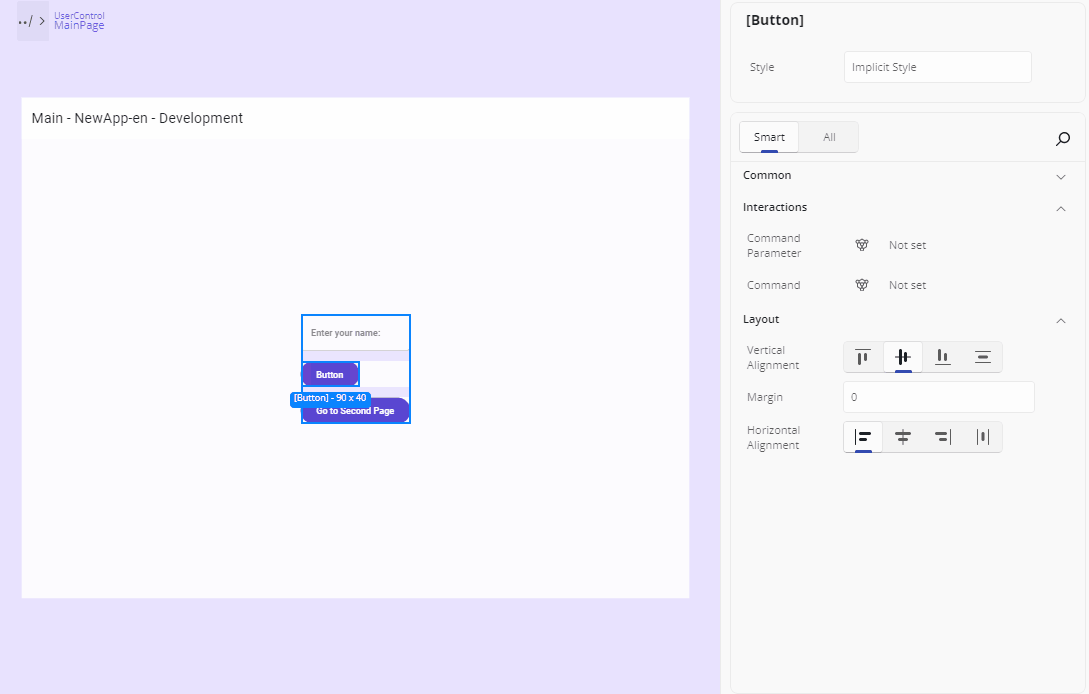Collapse the Interactions section
Viewport: 1089px width, 694px height.
[1061, 207]
